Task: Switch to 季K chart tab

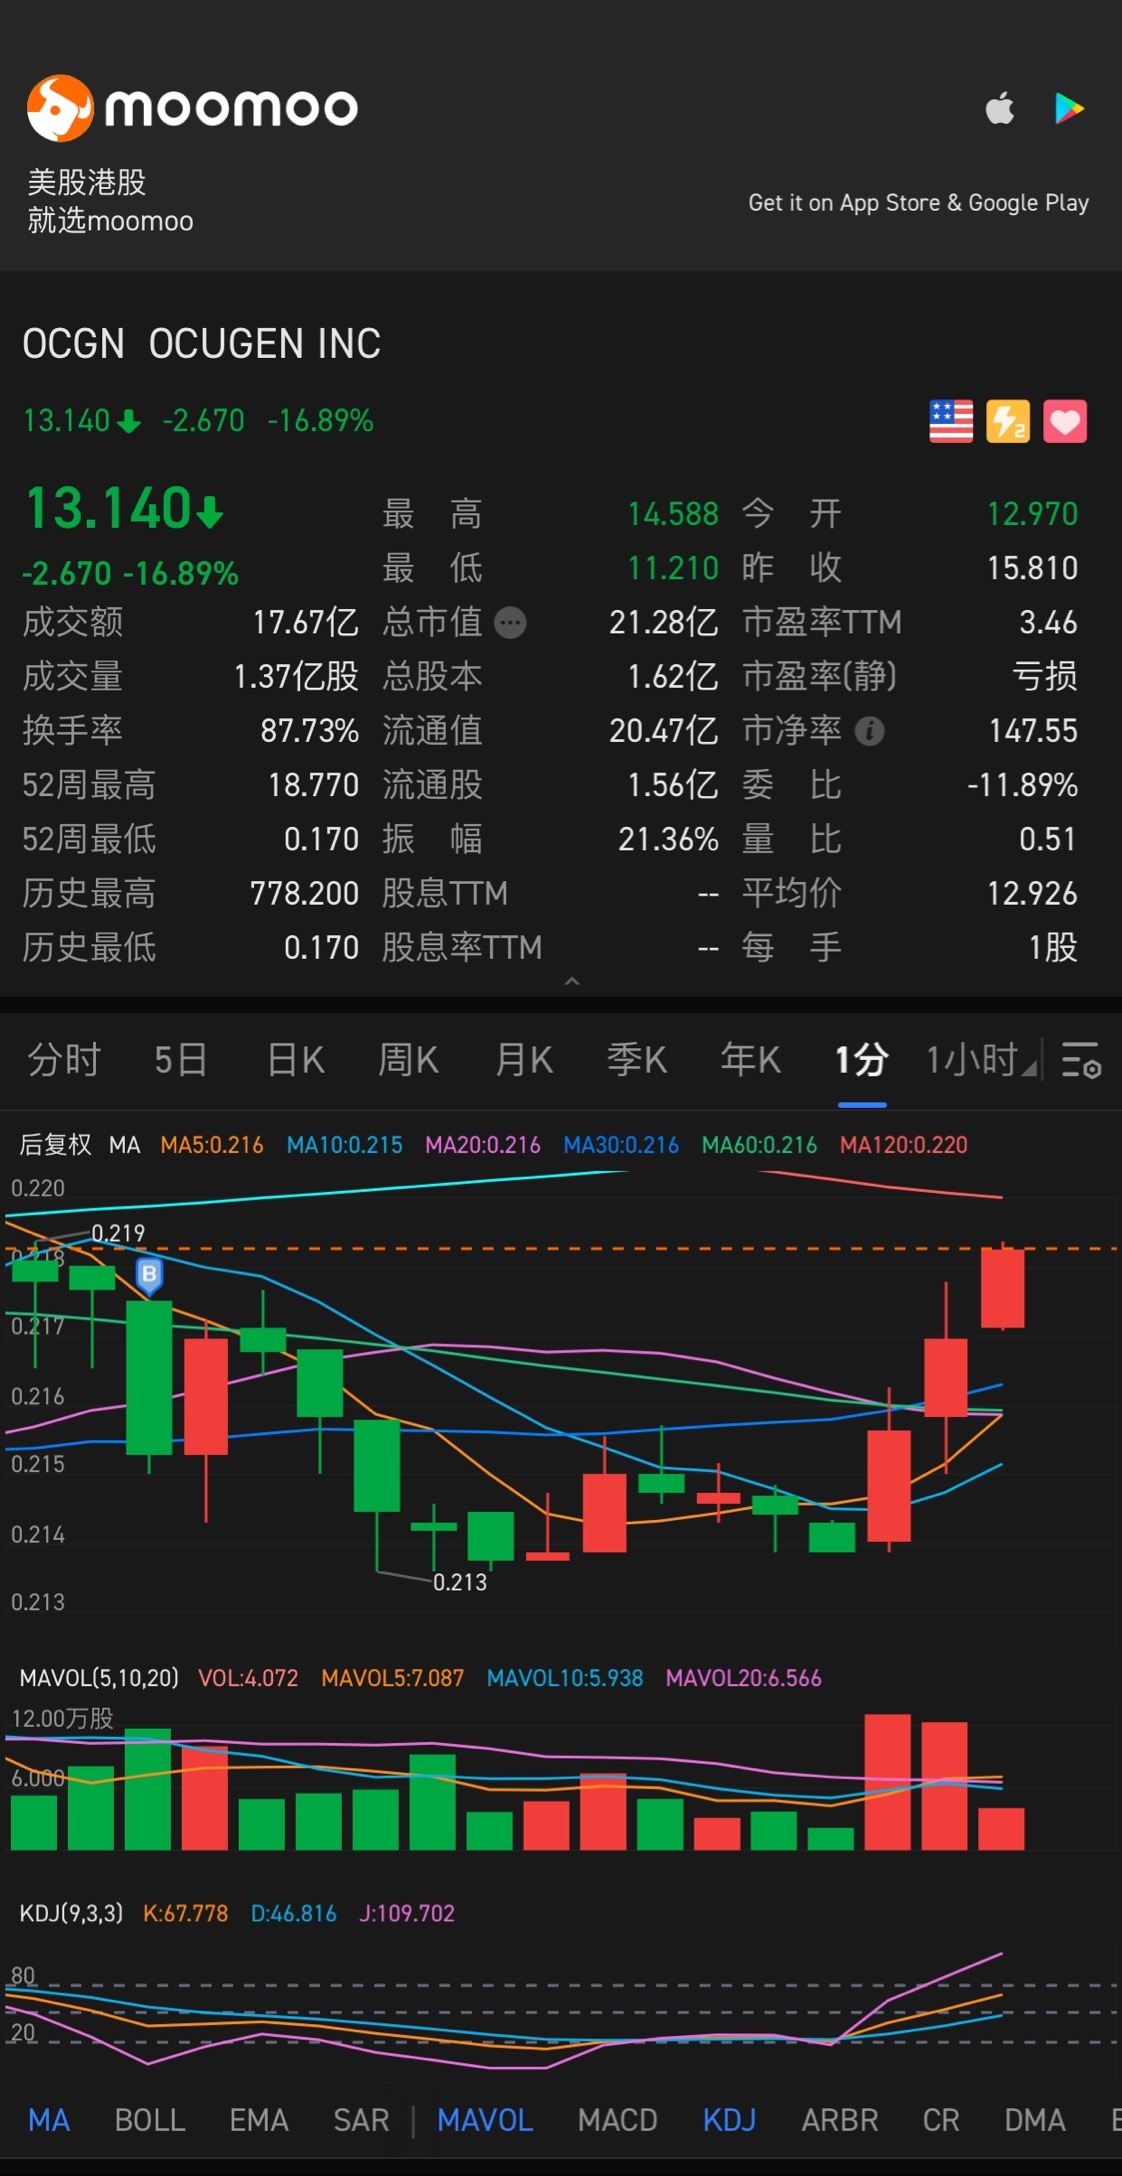Action: 637,1059
